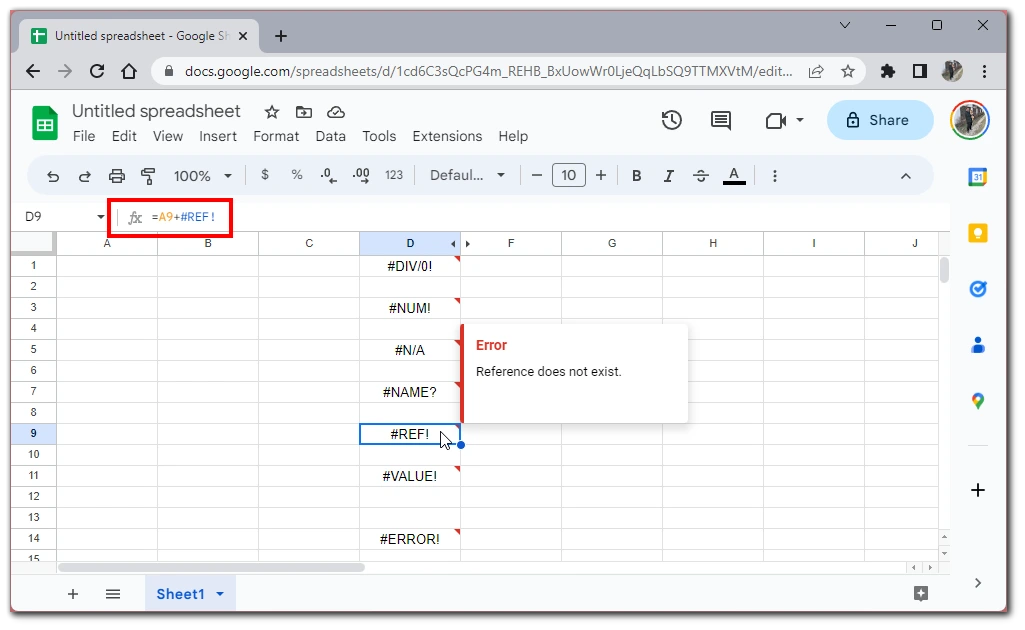Open the font family dropdown
The height and width of the screenshot is (630, 1025).
[x=465, y=175]
